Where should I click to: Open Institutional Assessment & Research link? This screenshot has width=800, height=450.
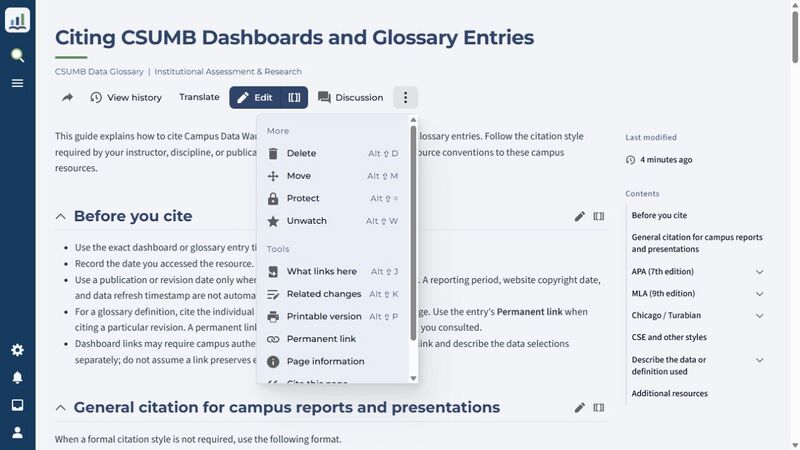[228, 71]
